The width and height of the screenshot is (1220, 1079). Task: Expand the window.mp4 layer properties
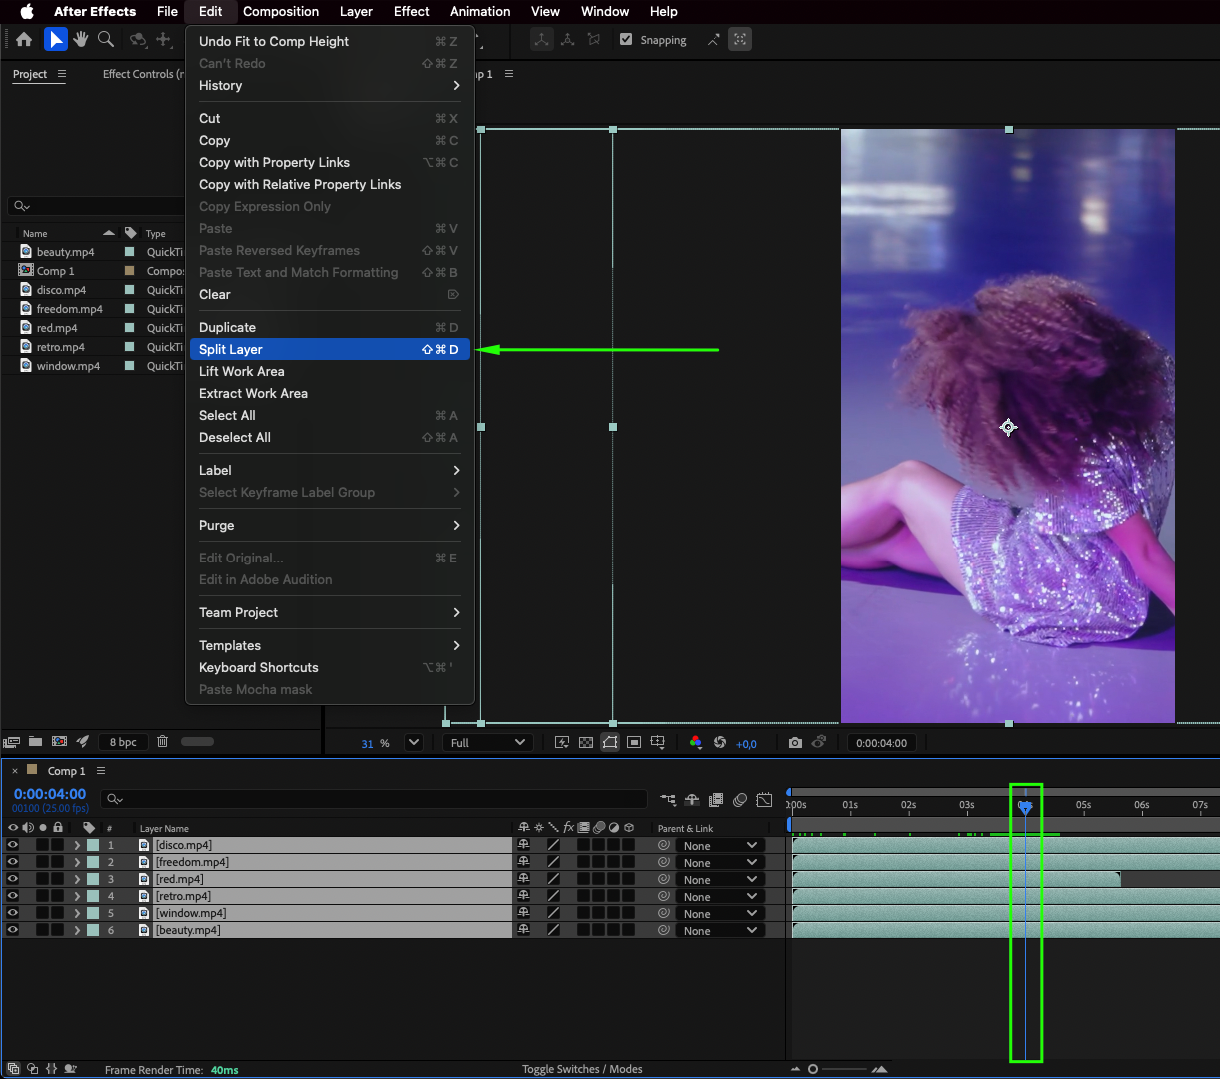click(77, 913)
